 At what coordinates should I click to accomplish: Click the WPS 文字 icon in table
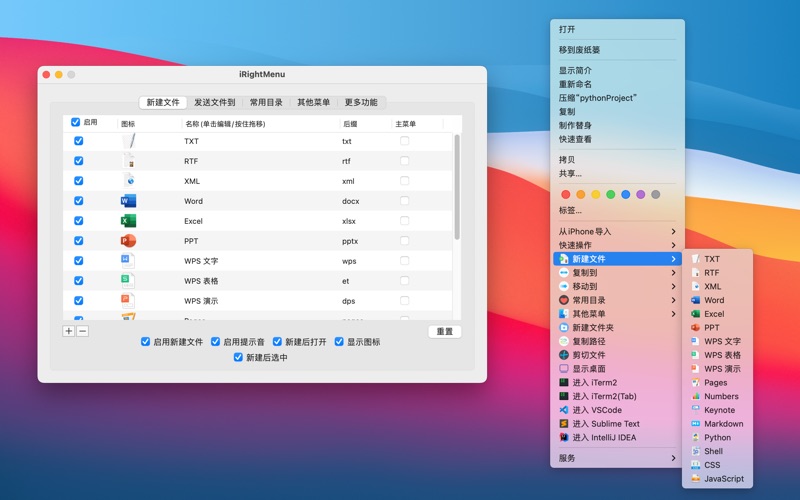128,261
